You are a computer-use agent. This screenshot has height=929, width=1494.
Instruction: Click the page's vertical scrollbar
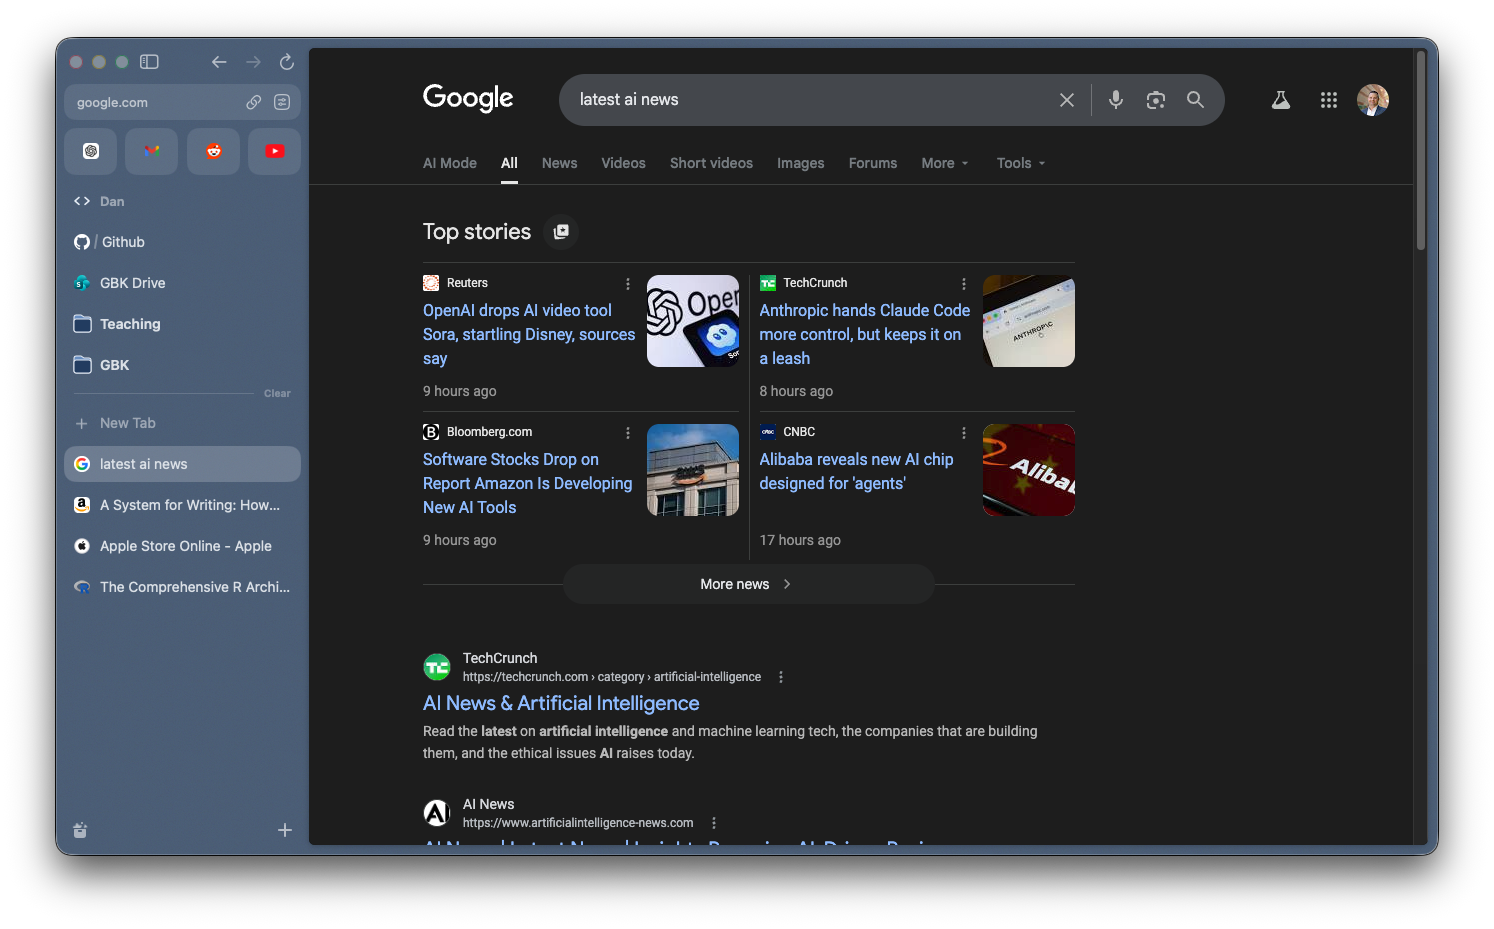[x=1420, y=150]
